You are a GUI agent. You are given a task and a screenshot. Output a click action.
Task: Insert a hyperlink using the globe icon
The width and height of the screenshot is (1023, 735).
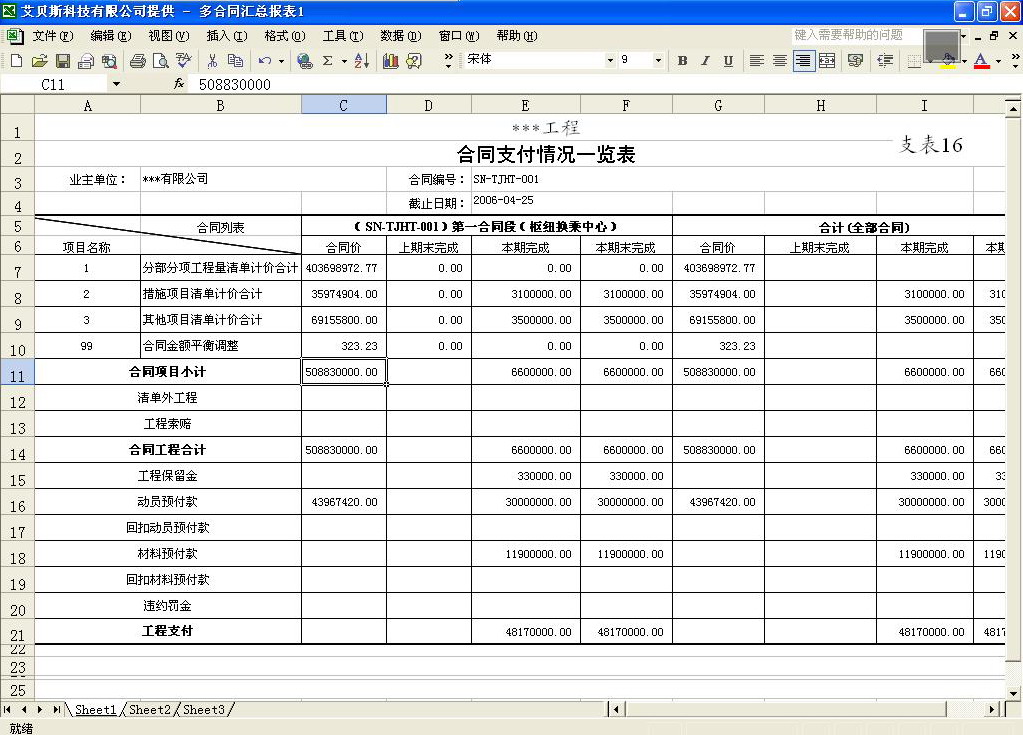click(304, 61)
